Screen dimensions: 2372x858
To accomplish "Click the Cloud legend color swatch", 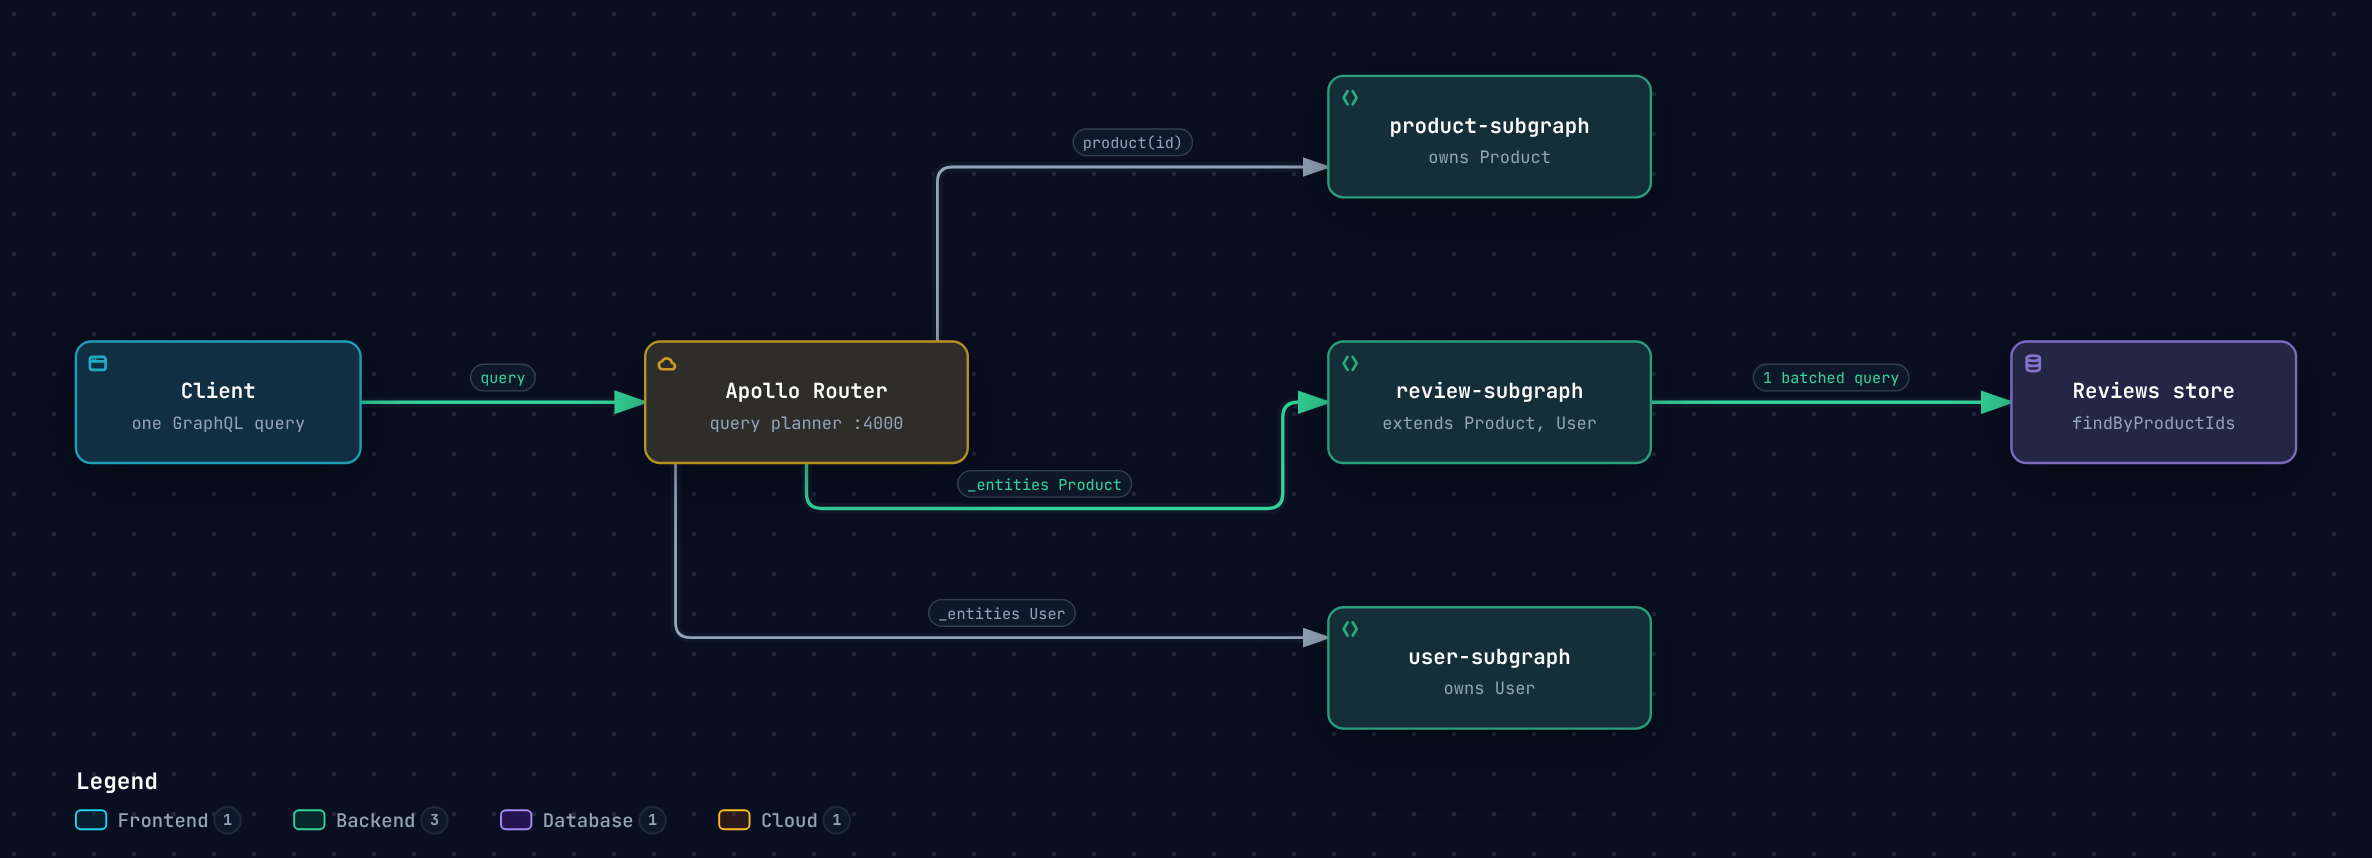I will click(734, 820).
